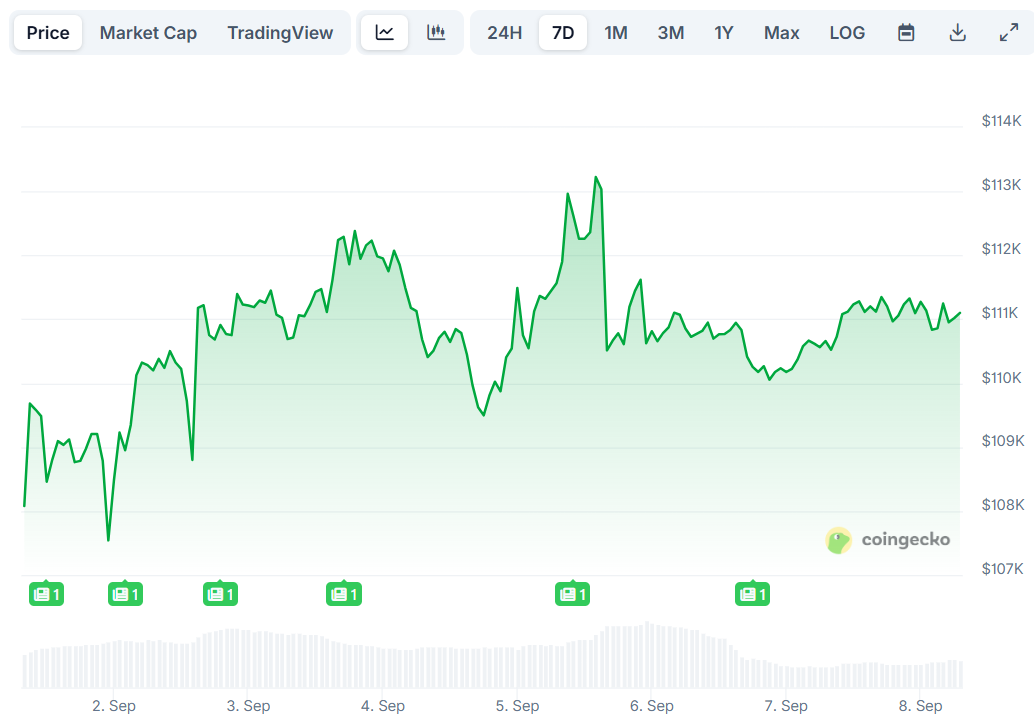Open the calendar date range picker

tap(906, 32)
